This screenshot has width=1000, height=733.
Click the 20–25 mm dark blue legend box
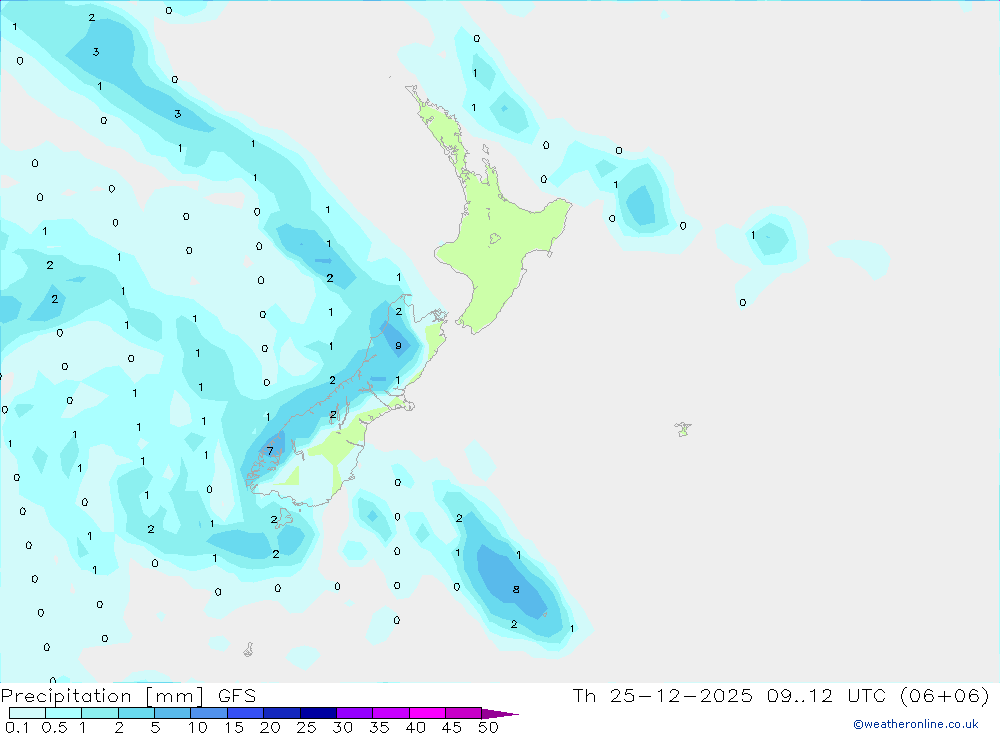pyautogui.click(x=282, y=713)
